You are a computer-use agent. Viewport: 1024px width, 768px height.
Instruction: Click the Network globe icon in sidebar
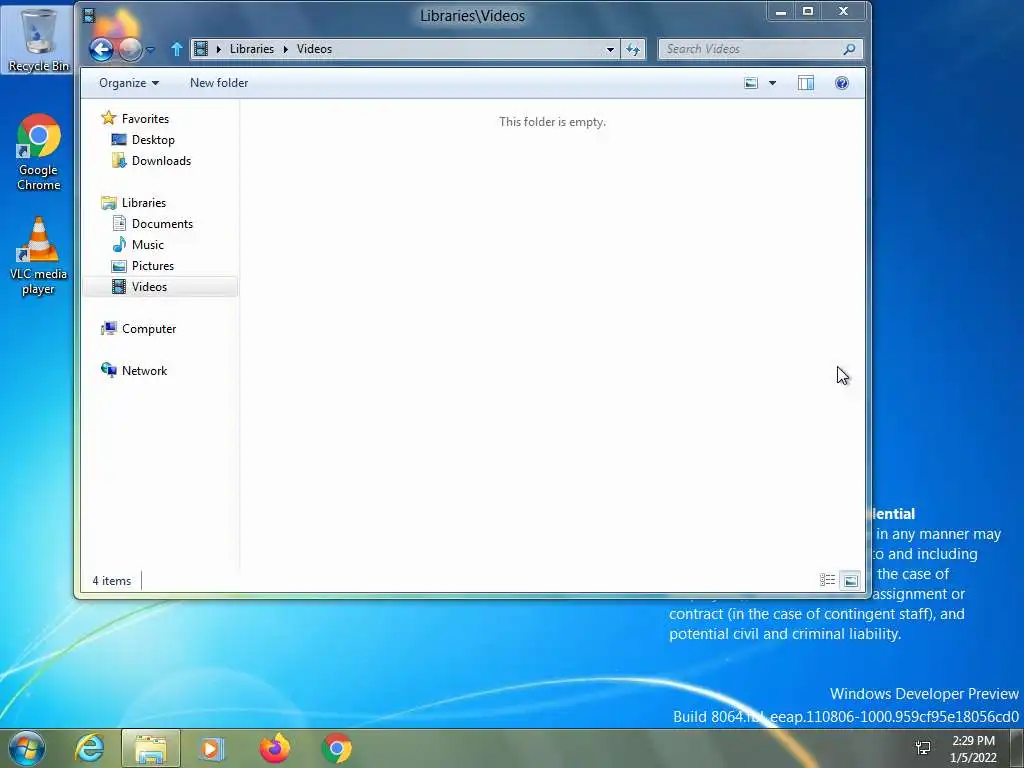click(108, 370)
